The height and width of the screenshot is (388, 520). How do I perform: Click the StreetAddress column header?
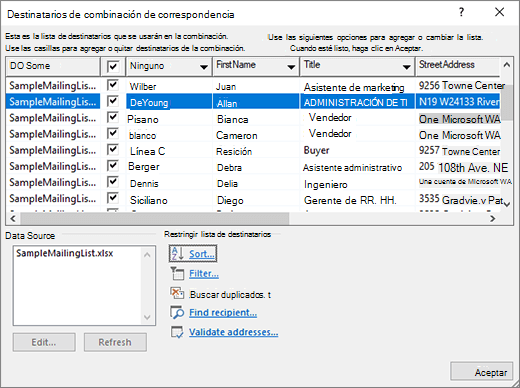pyautogui.click(x=457, y=66)
